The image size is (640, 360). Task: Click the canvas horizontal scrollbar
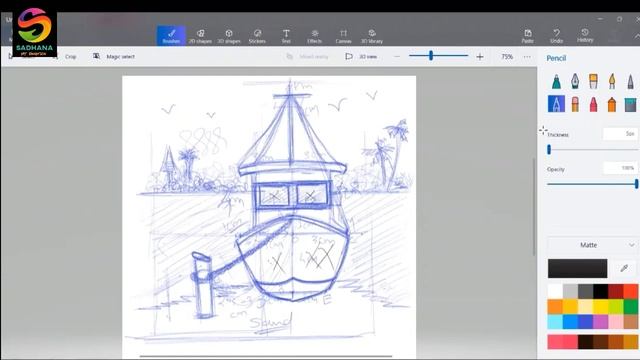coord(266,356)
